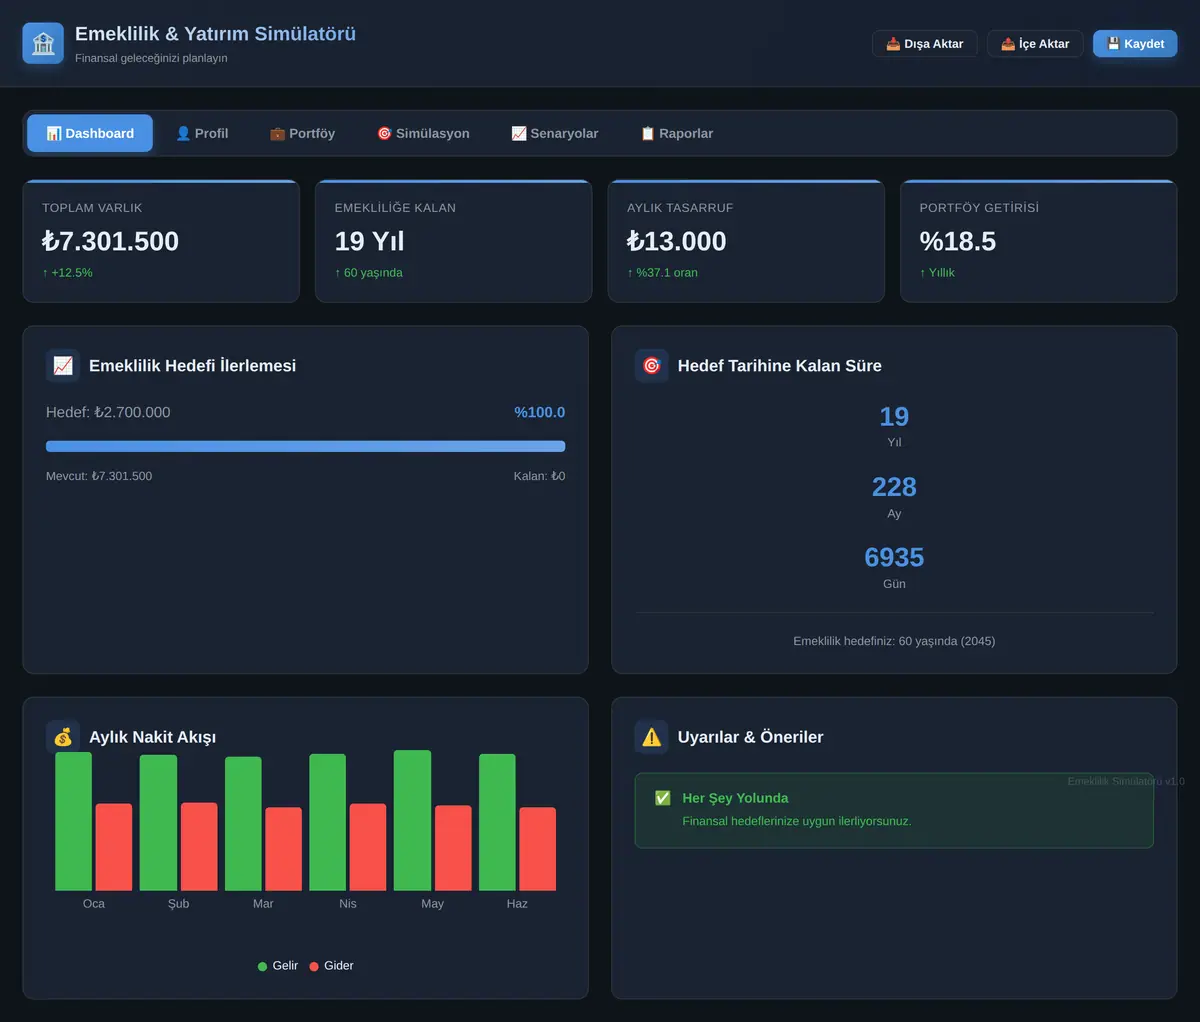Click the 6935 days countdown value
This screenshot has height=1022, width=1200.
(894, 557)
